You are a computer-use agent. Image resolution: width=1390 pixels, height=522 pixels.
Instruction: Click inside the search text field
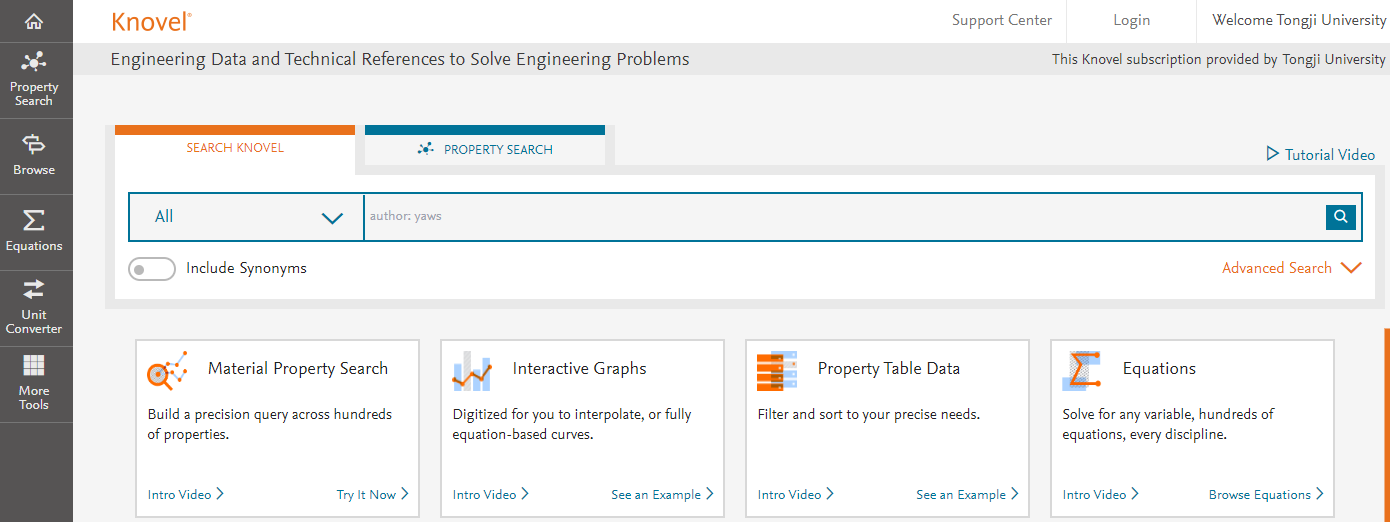click(x=840, y=216)
